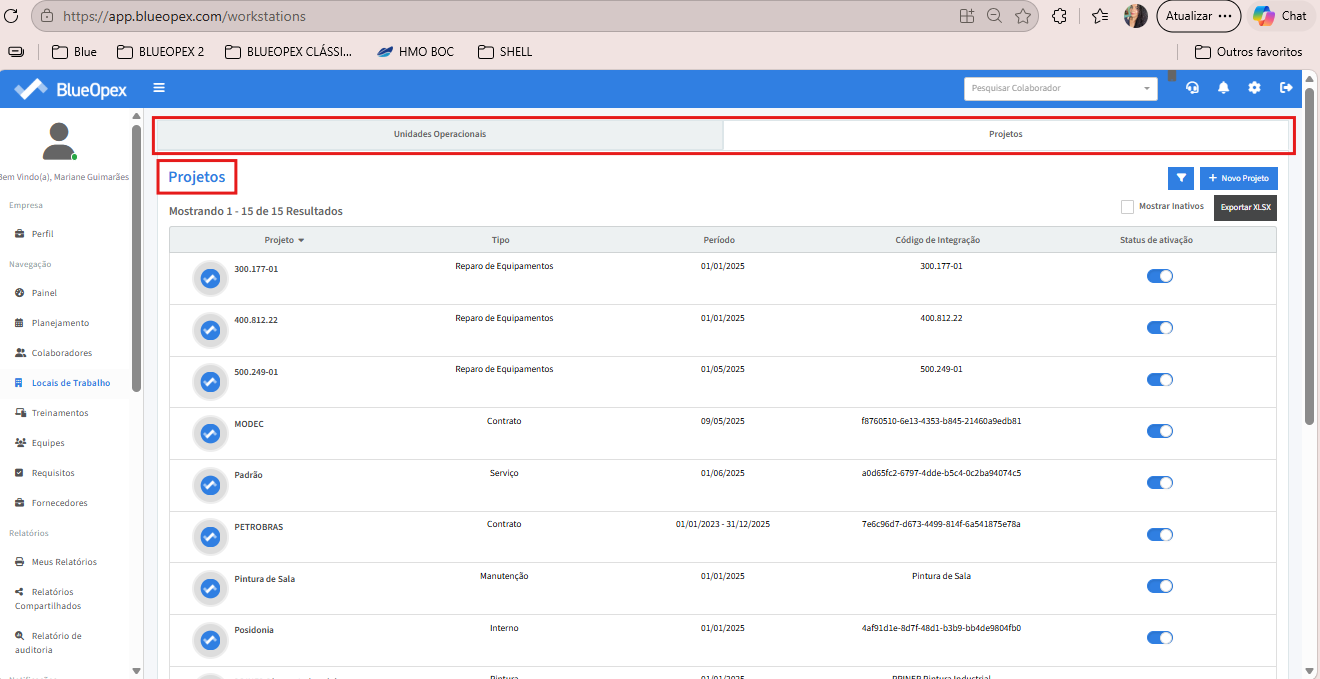Open the HMO BOC bookmark
This screenshot has height=679, width=1320.
[x=415, y=51]
